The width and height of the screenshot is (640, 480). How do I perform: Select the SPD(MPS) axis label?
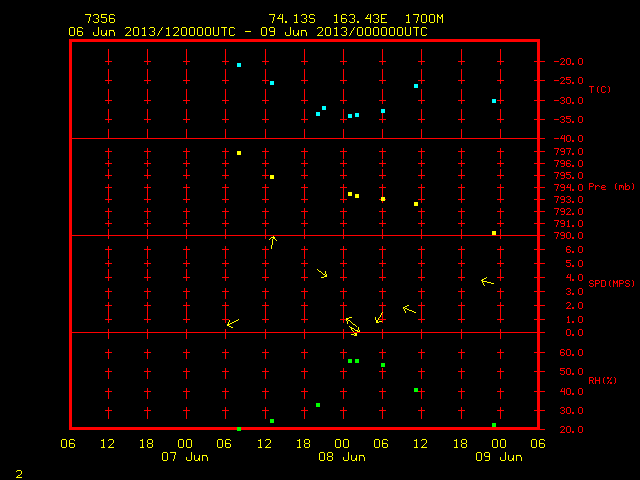(x=611, y=283)
